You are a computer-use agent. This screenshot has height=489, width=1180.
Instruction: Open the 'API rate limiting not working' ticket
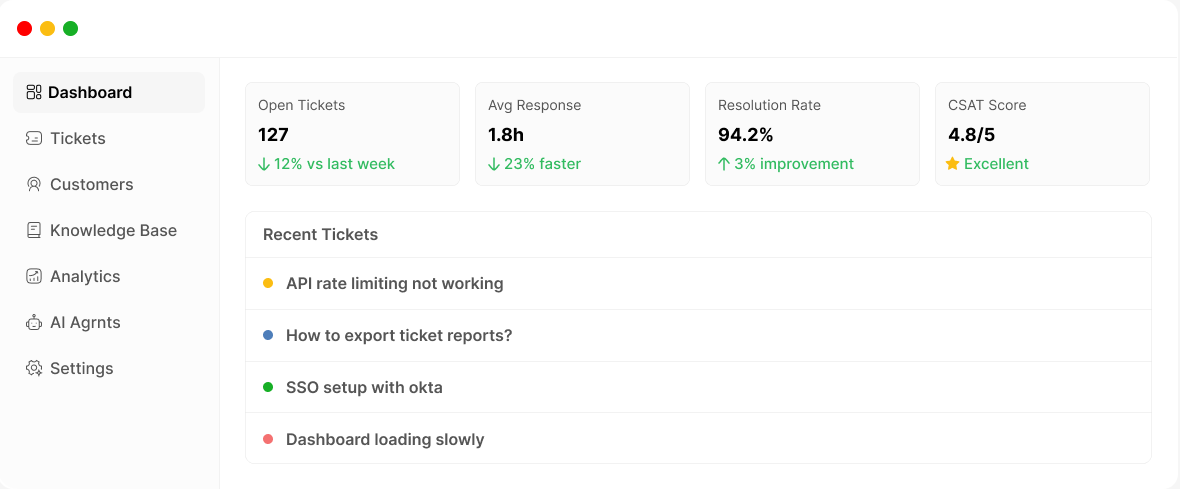pyautogui.click(x=394, y=283)
